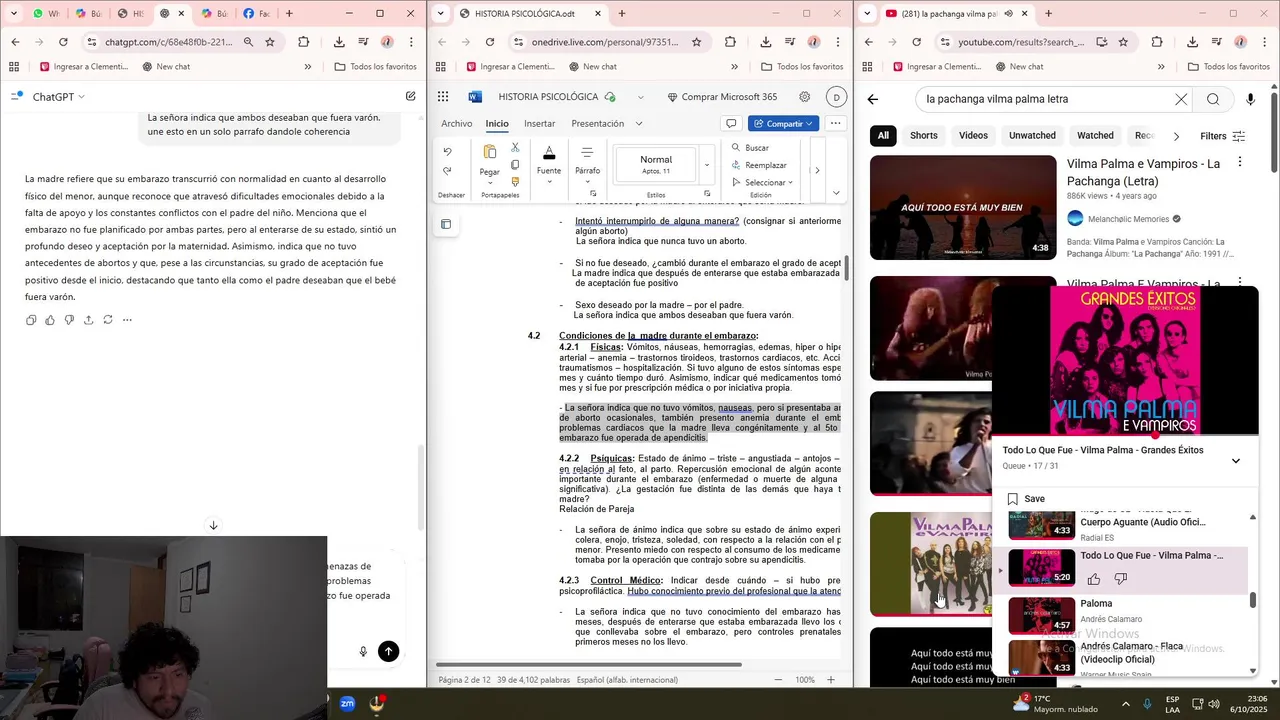Share the ChatGPT response
1280x720 pixels.
pyautogui.click(x=89, y=320)
